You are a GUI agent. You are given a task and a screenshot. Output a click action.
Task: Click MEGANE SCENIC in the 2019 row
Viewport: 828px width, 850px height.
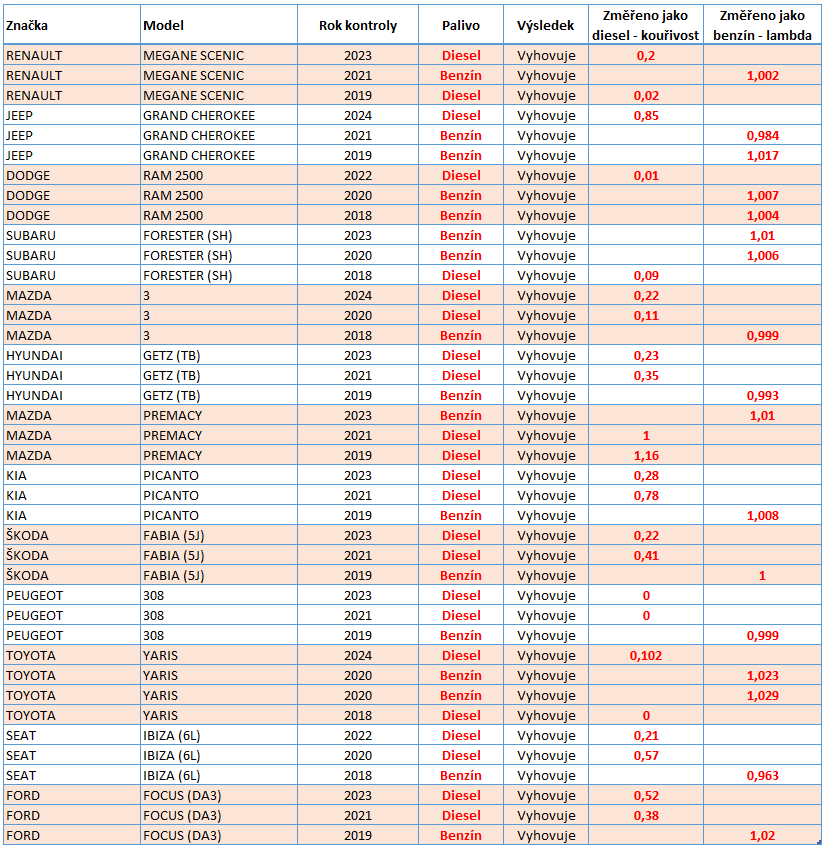click(194, 95)
